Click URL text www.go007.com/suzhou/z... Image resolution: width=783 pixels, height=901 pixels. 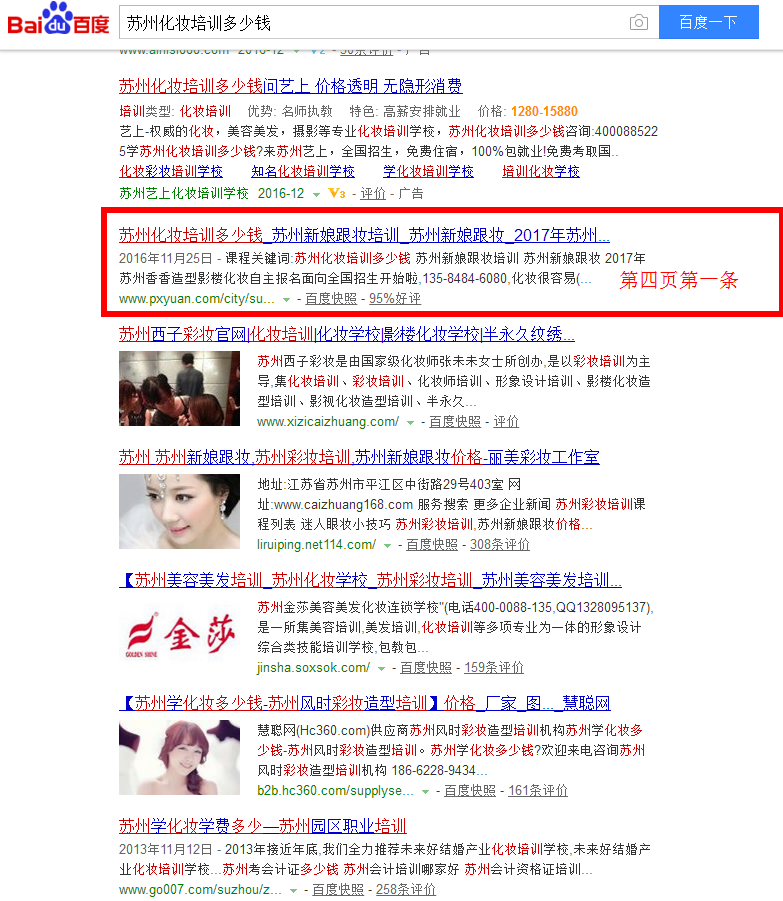pyautogui.click(x=200, y=890)
